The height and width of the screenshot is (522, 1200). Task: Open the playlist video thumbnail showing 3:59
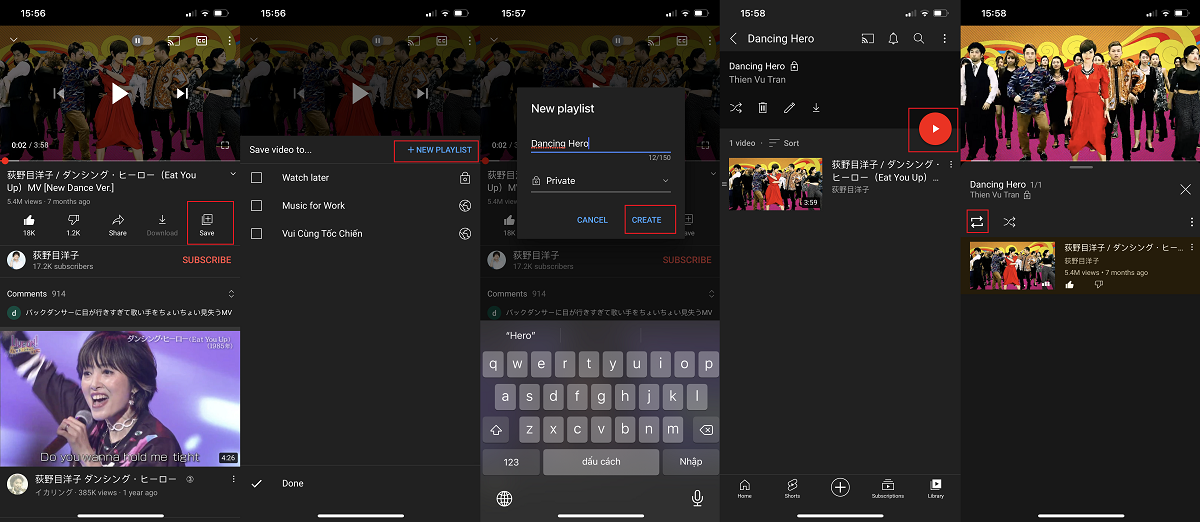(775, 184)
